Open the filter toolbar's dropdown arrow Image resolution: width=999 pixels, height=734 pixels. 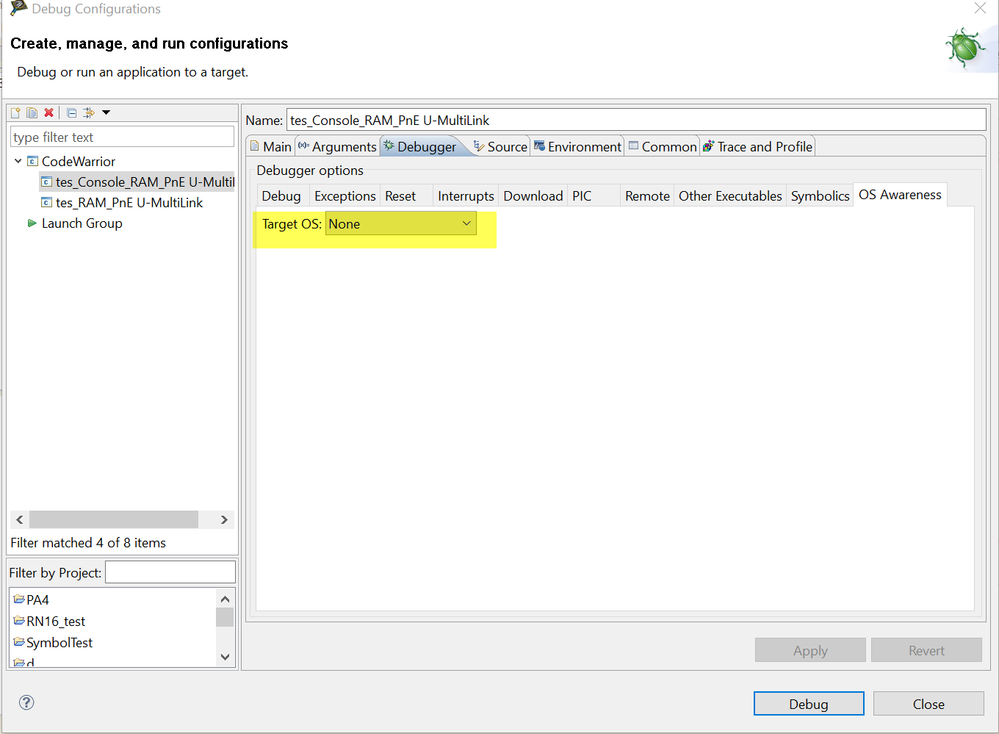click(x=106, y=113)
